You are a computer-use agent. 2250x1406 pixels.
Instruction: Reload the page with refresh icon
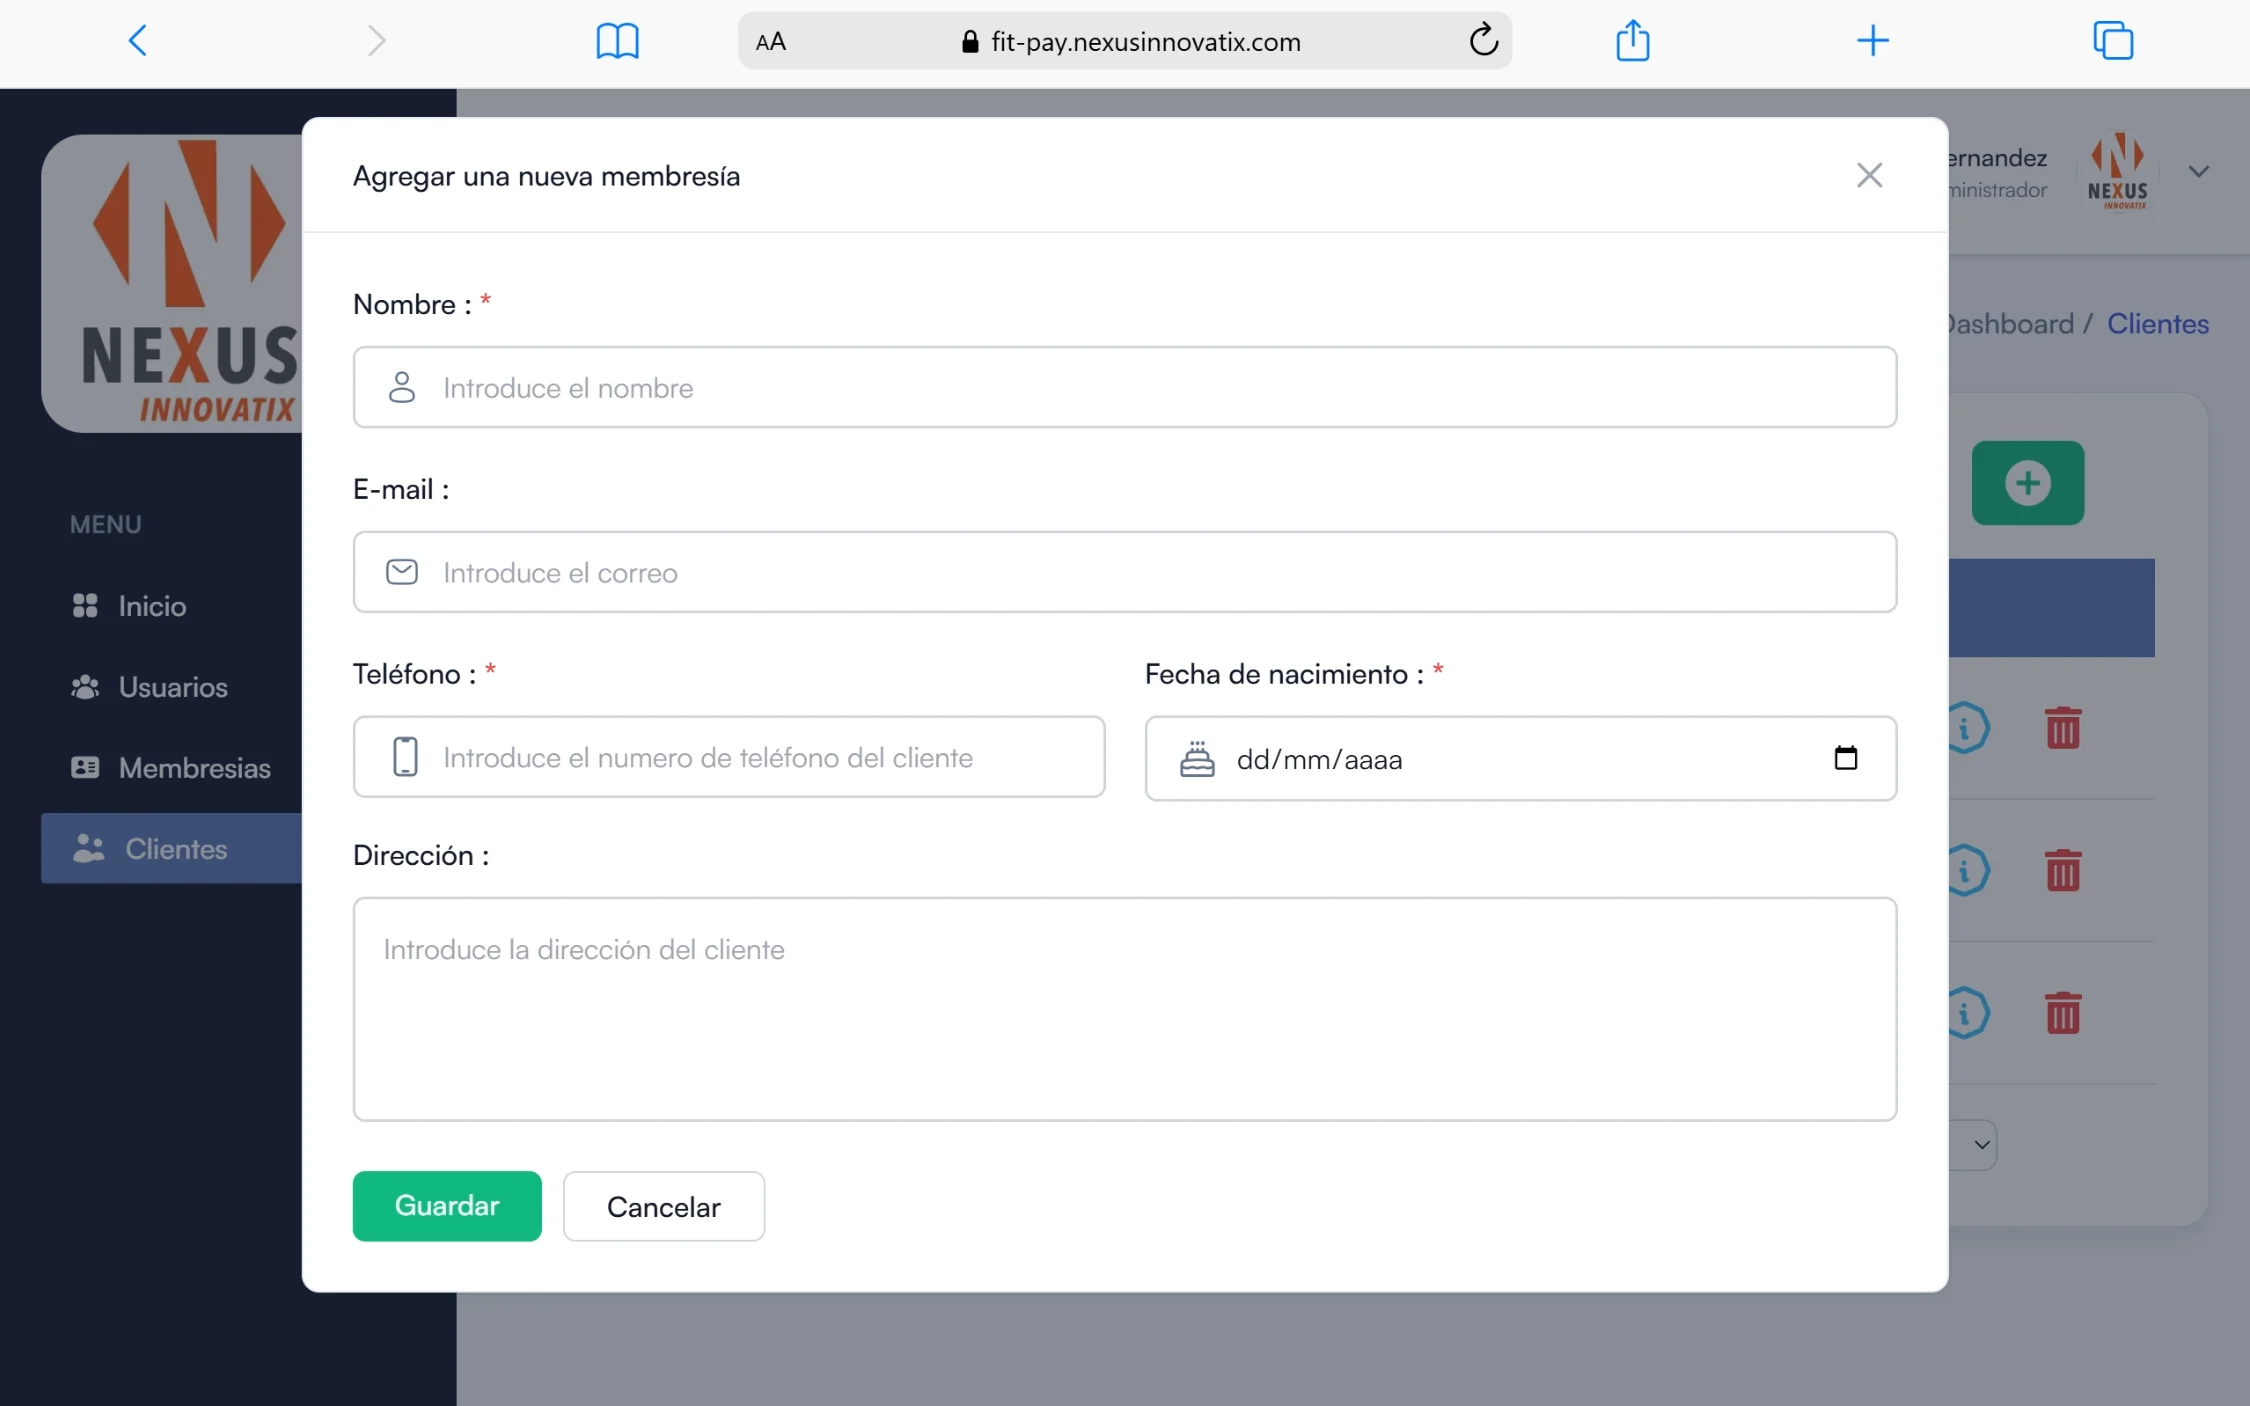click(x=1483, y=41)
